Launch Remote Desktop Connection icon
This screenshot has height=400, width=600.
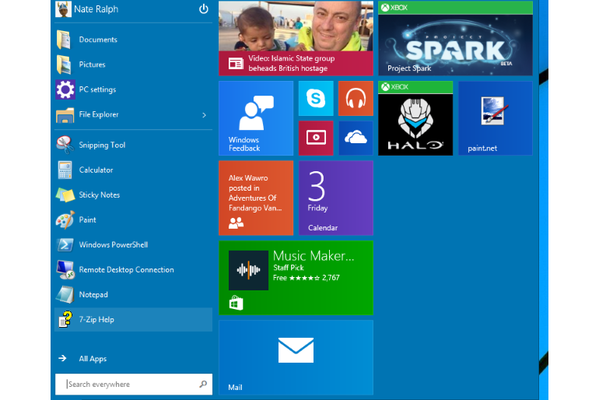(x=65, y=269)
